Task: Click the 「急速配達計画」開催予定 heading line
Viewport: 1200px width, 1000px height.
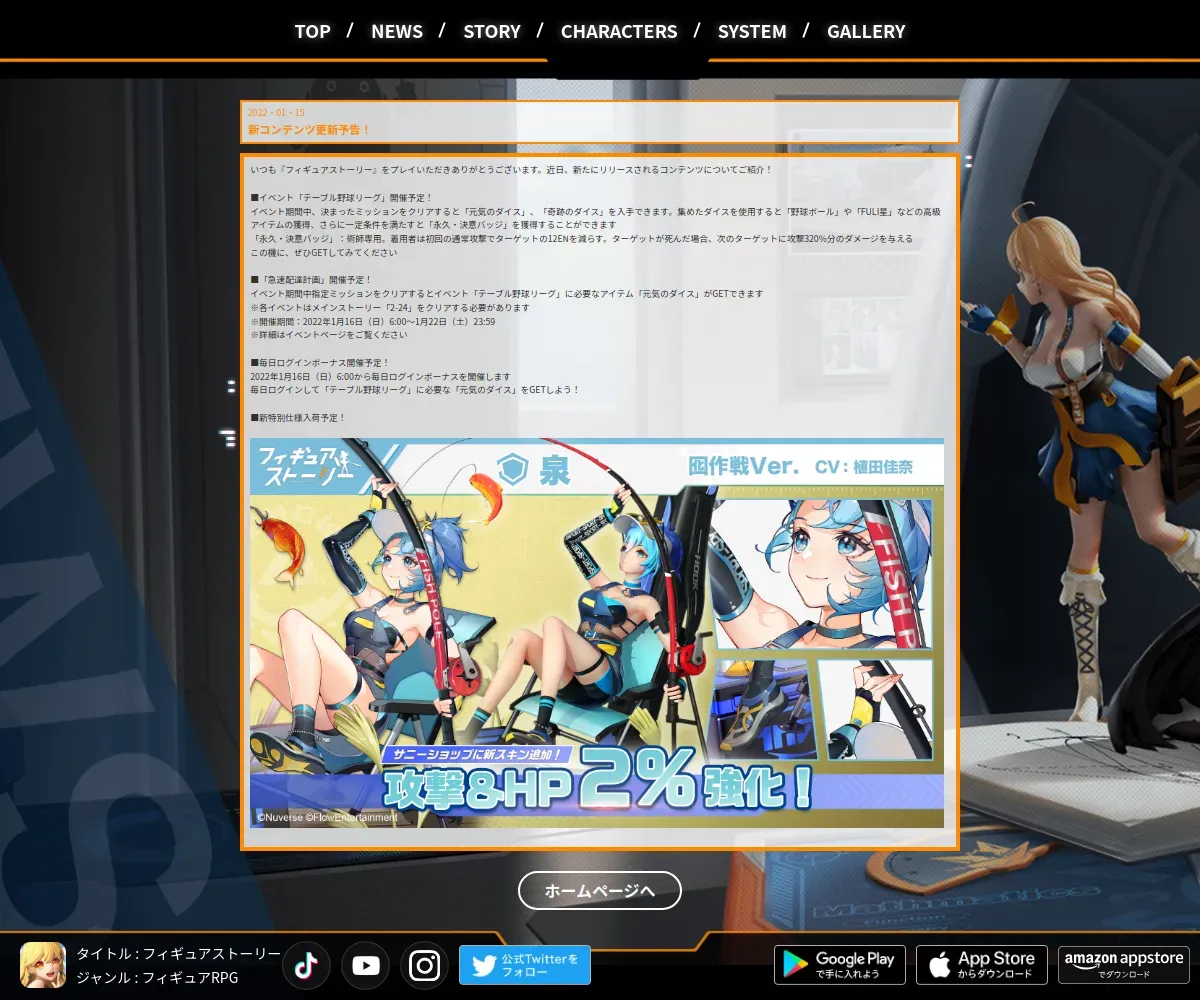Action: click(311, 280)
